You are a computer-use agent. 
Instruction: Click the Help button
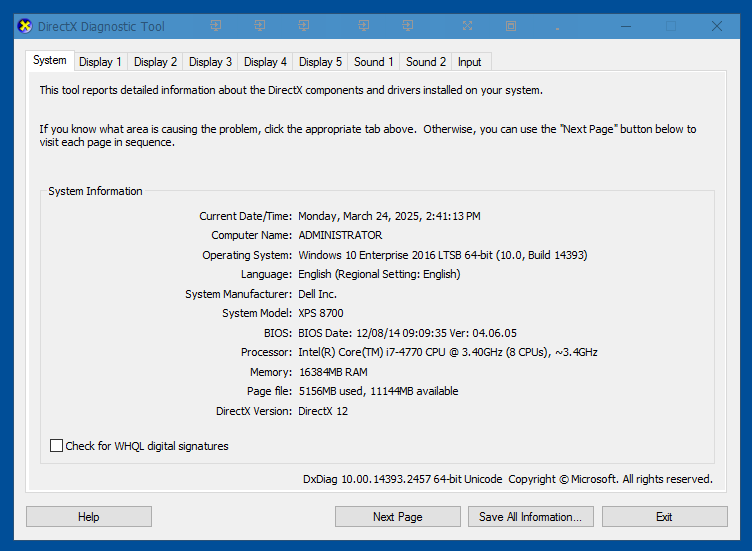point(89,516)
